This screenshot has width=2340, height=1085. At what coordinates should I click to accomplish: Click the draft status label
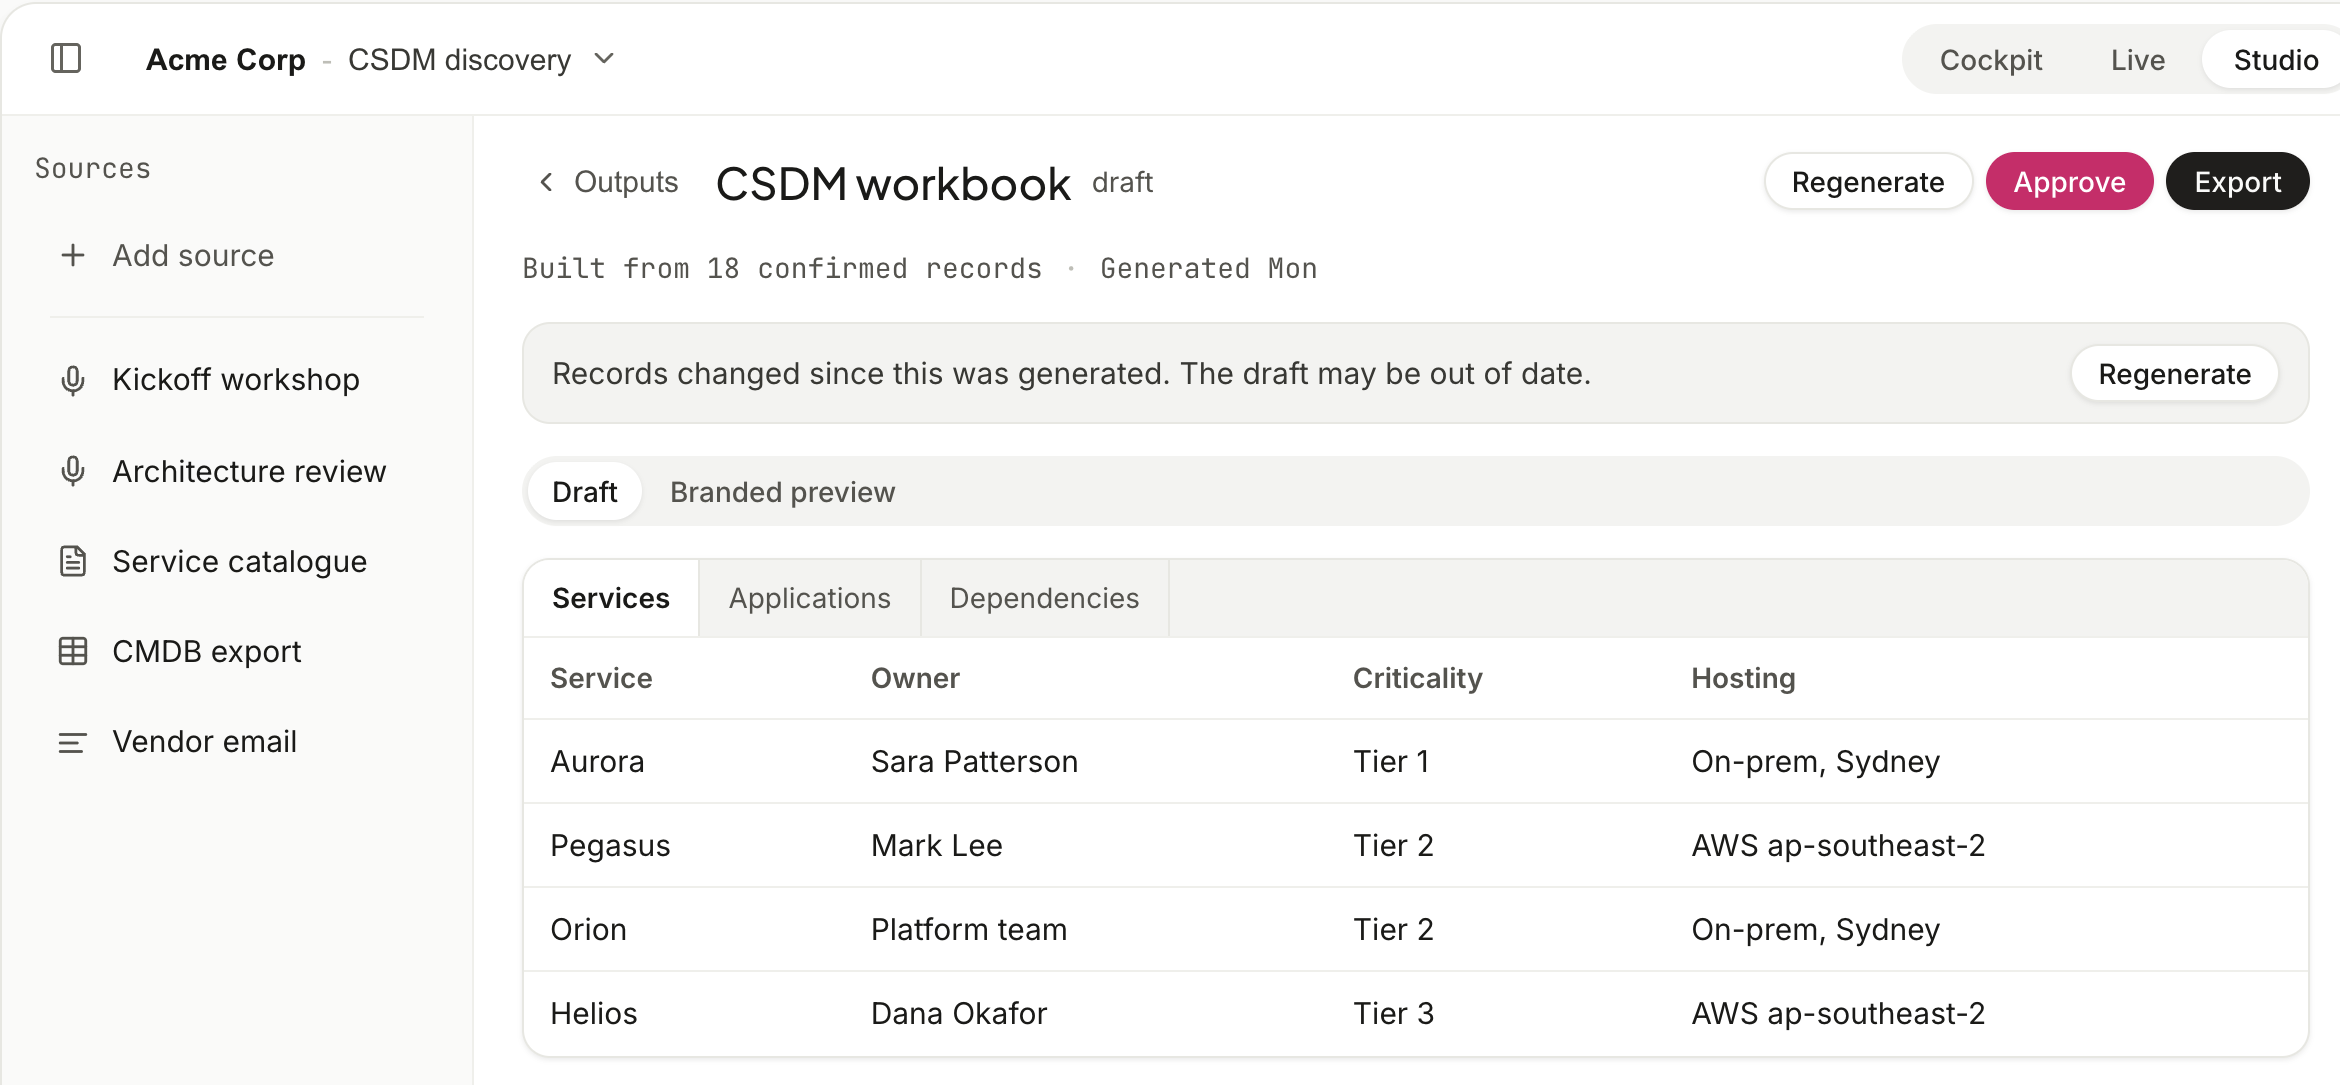1122,183
